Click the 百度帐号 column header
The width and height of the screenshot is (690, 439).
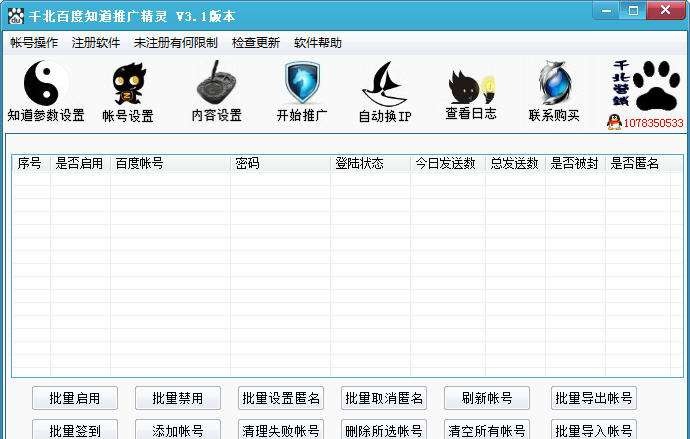pyautogui.click(x=170, y=164)
